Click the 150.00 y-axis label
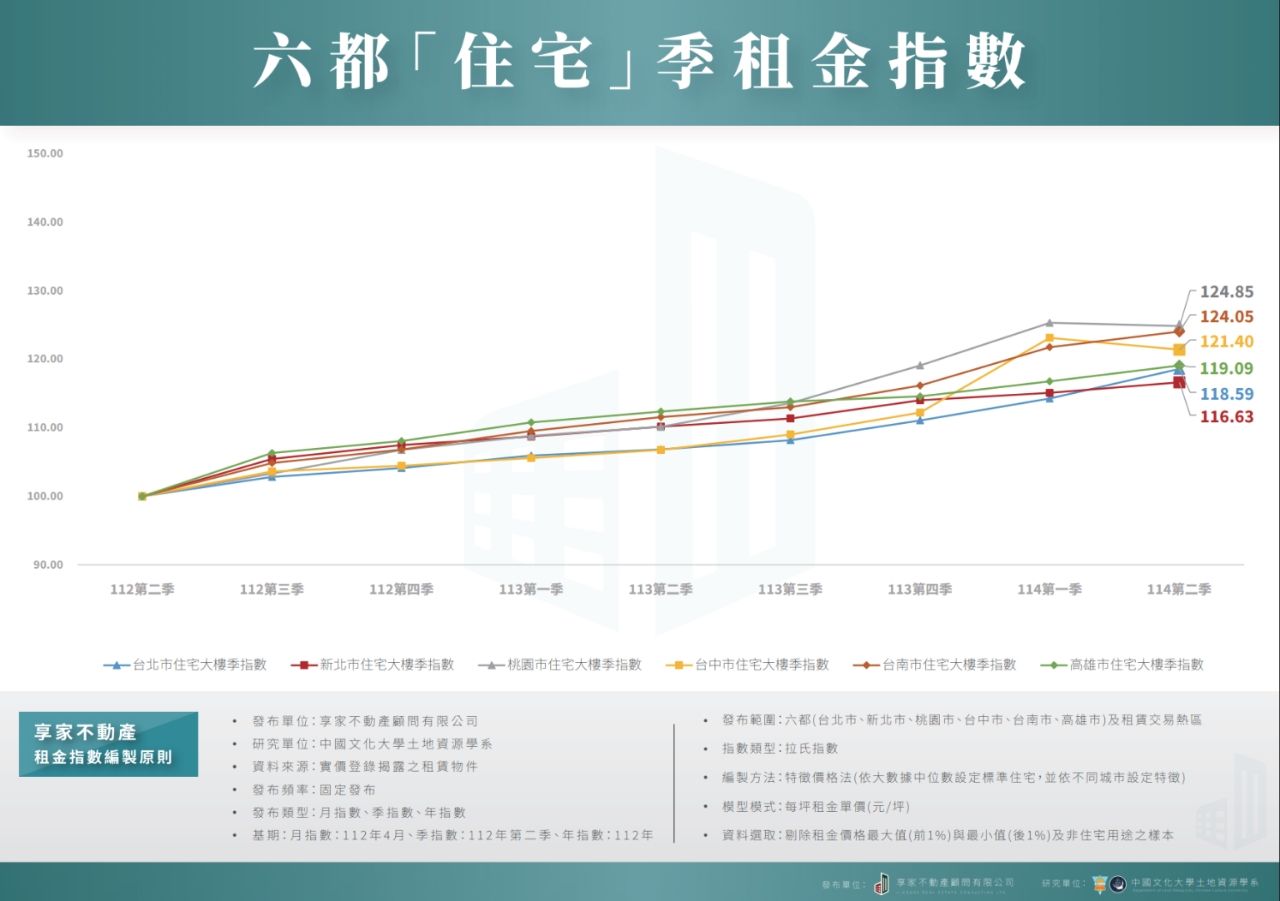 click(46, 154)
